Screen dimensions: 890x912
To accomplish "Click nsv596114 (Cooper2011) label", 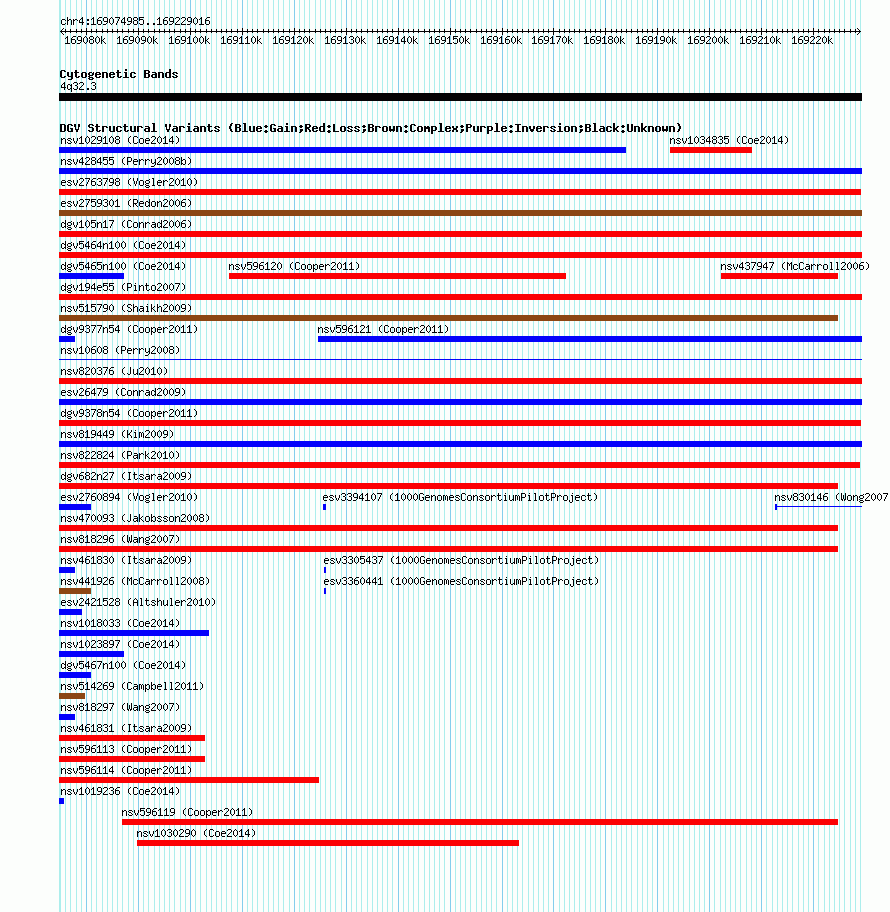I will (x=126, y=770).
